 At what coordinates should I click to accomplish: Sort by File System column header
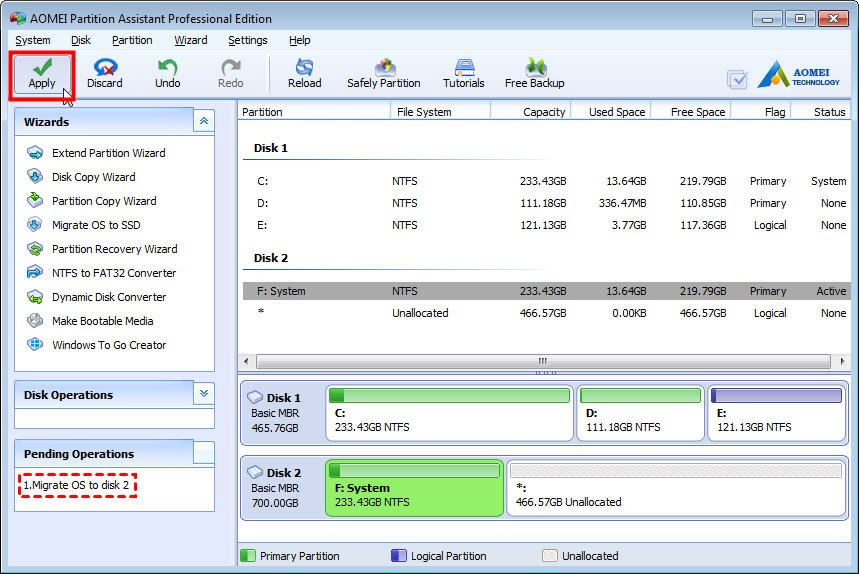pyautogui.click(x=440, y=112)
